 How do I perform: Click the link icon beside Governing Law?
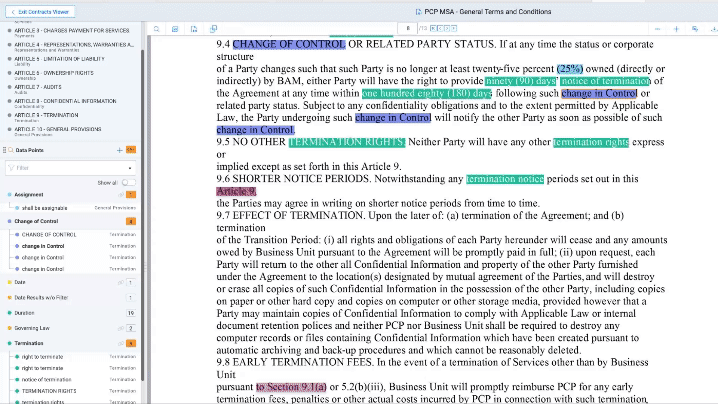(119, 327)
